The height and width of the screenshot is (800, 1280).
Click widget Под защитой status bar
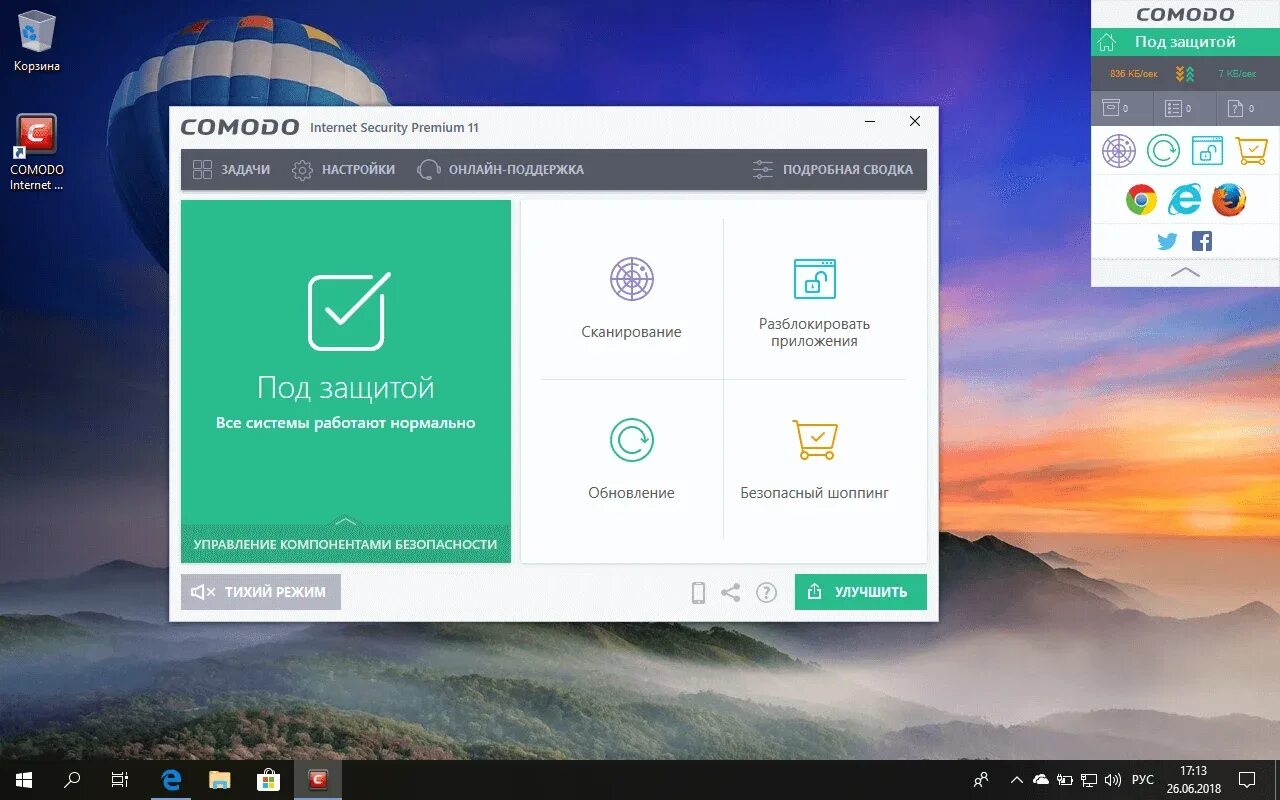pyautogui.click(x=1185, y=42)
